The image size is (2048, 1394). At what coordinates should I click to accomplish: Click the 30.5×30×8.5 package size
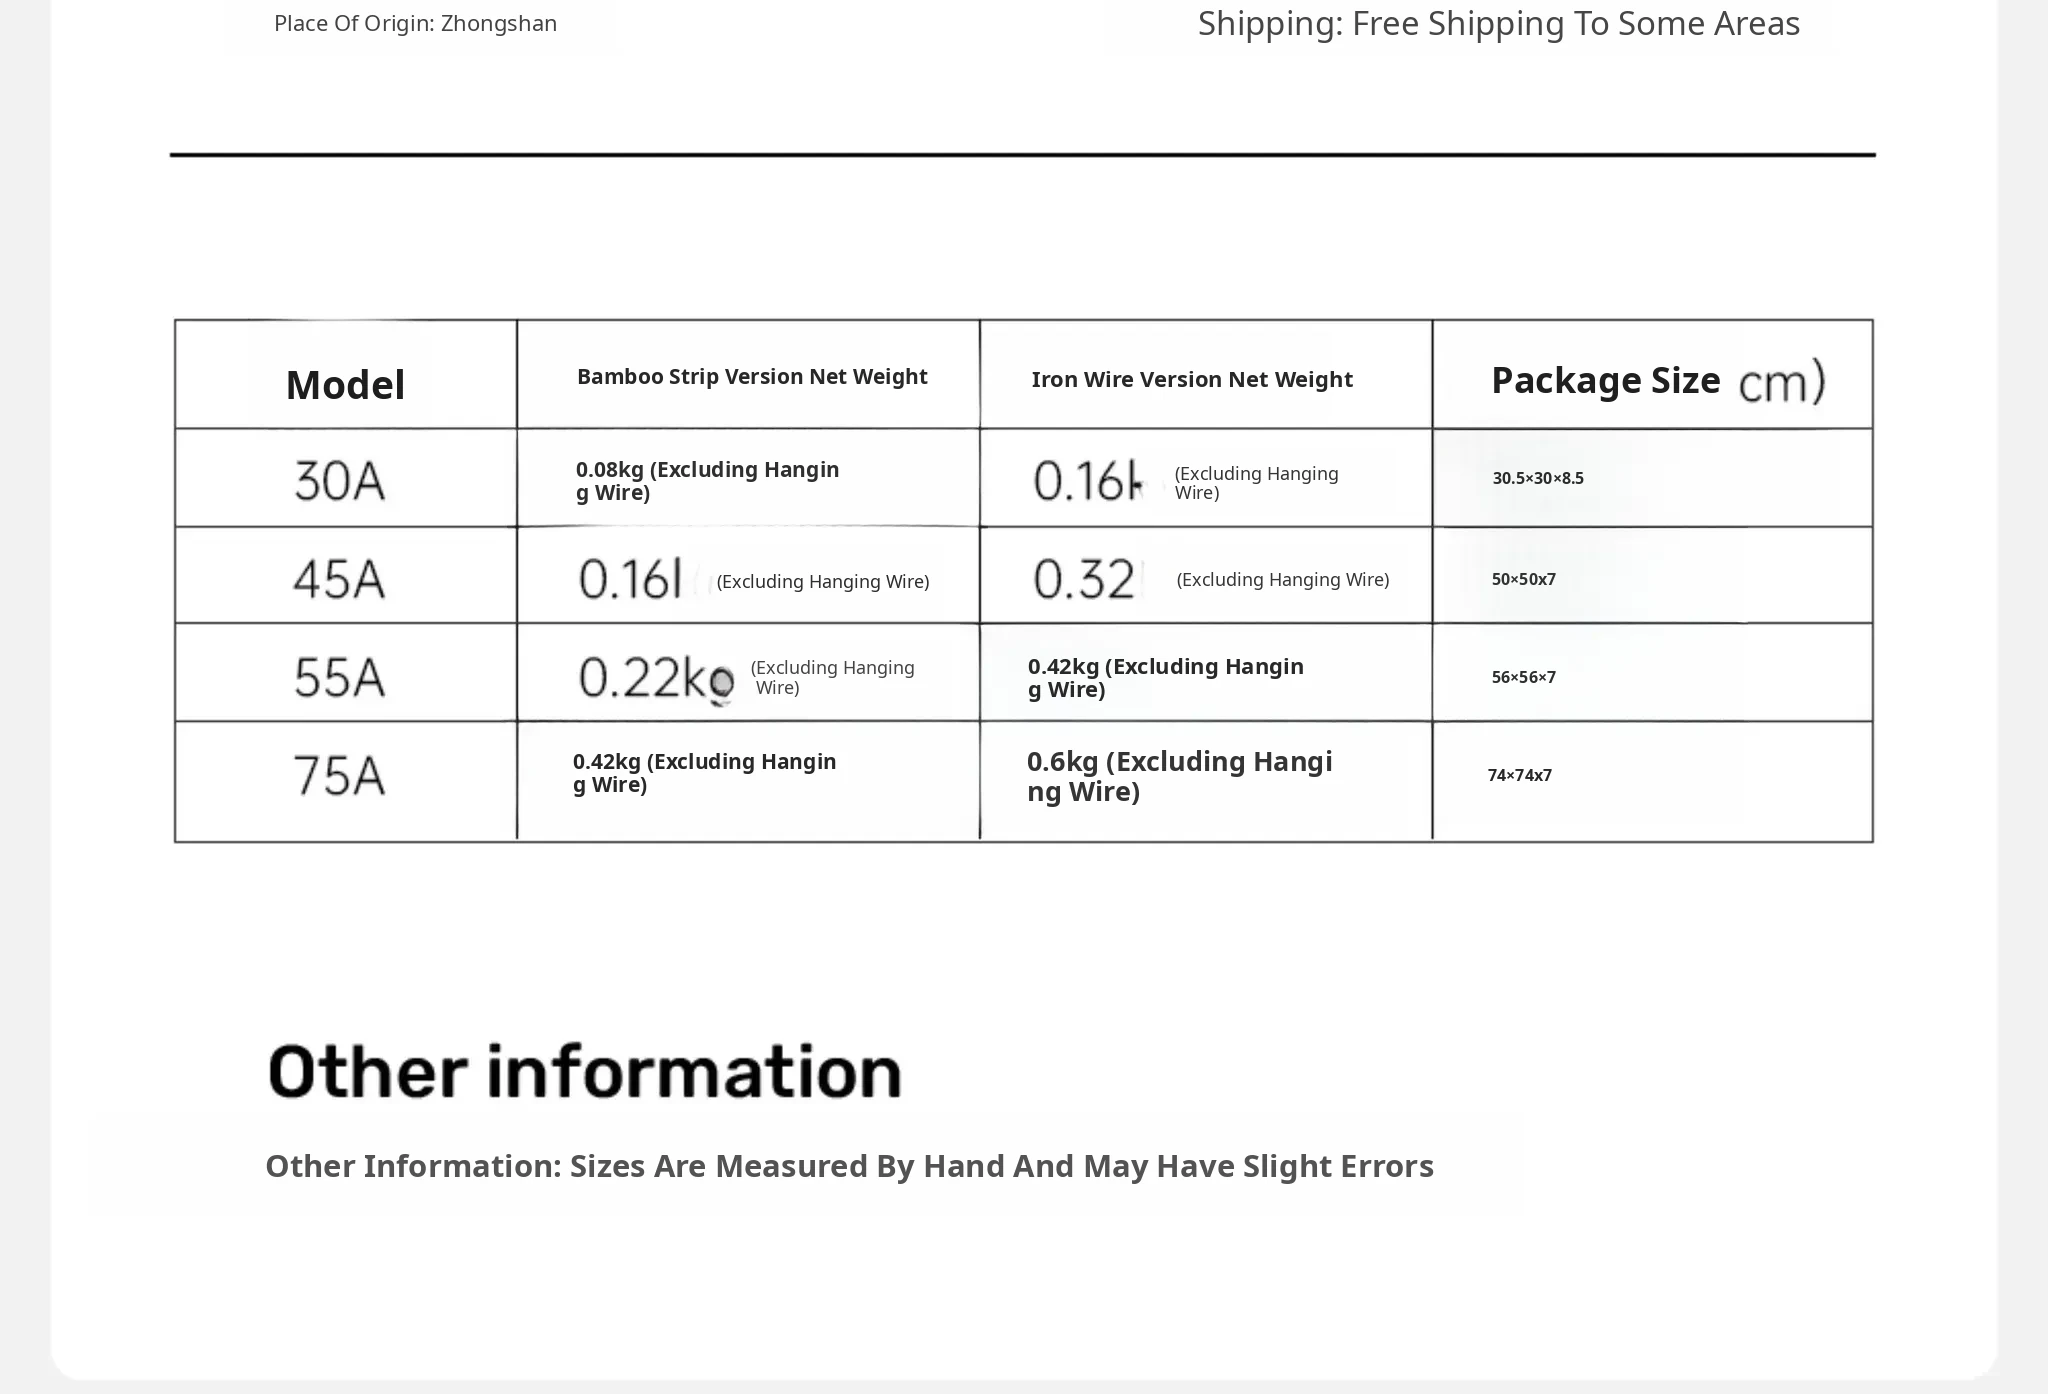pyautogui.click(x=1538, y=478)
